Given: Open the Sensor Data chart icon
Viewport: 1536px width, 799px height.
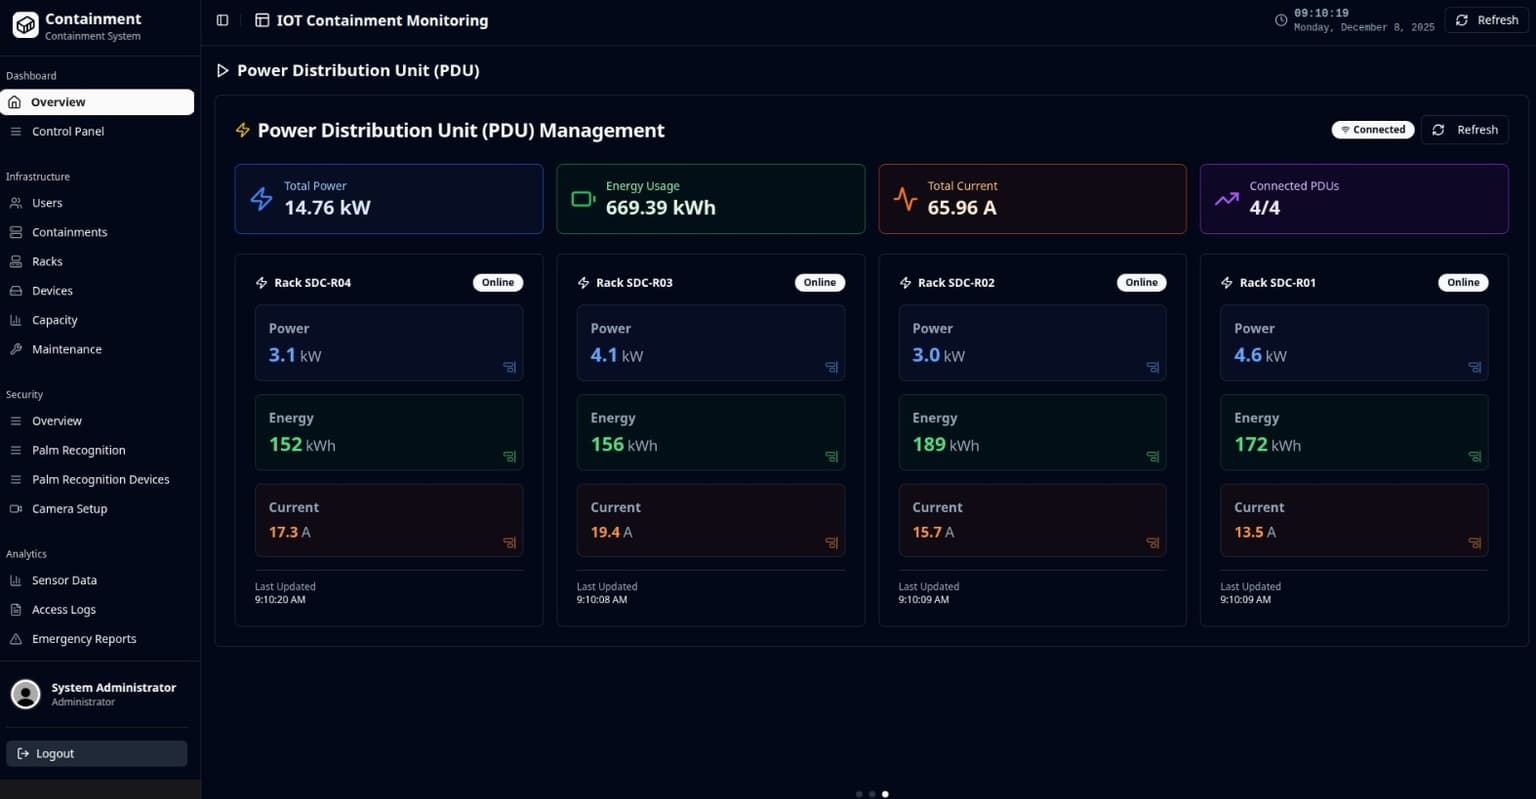Looking at the screenshot, I should (14, 580).
